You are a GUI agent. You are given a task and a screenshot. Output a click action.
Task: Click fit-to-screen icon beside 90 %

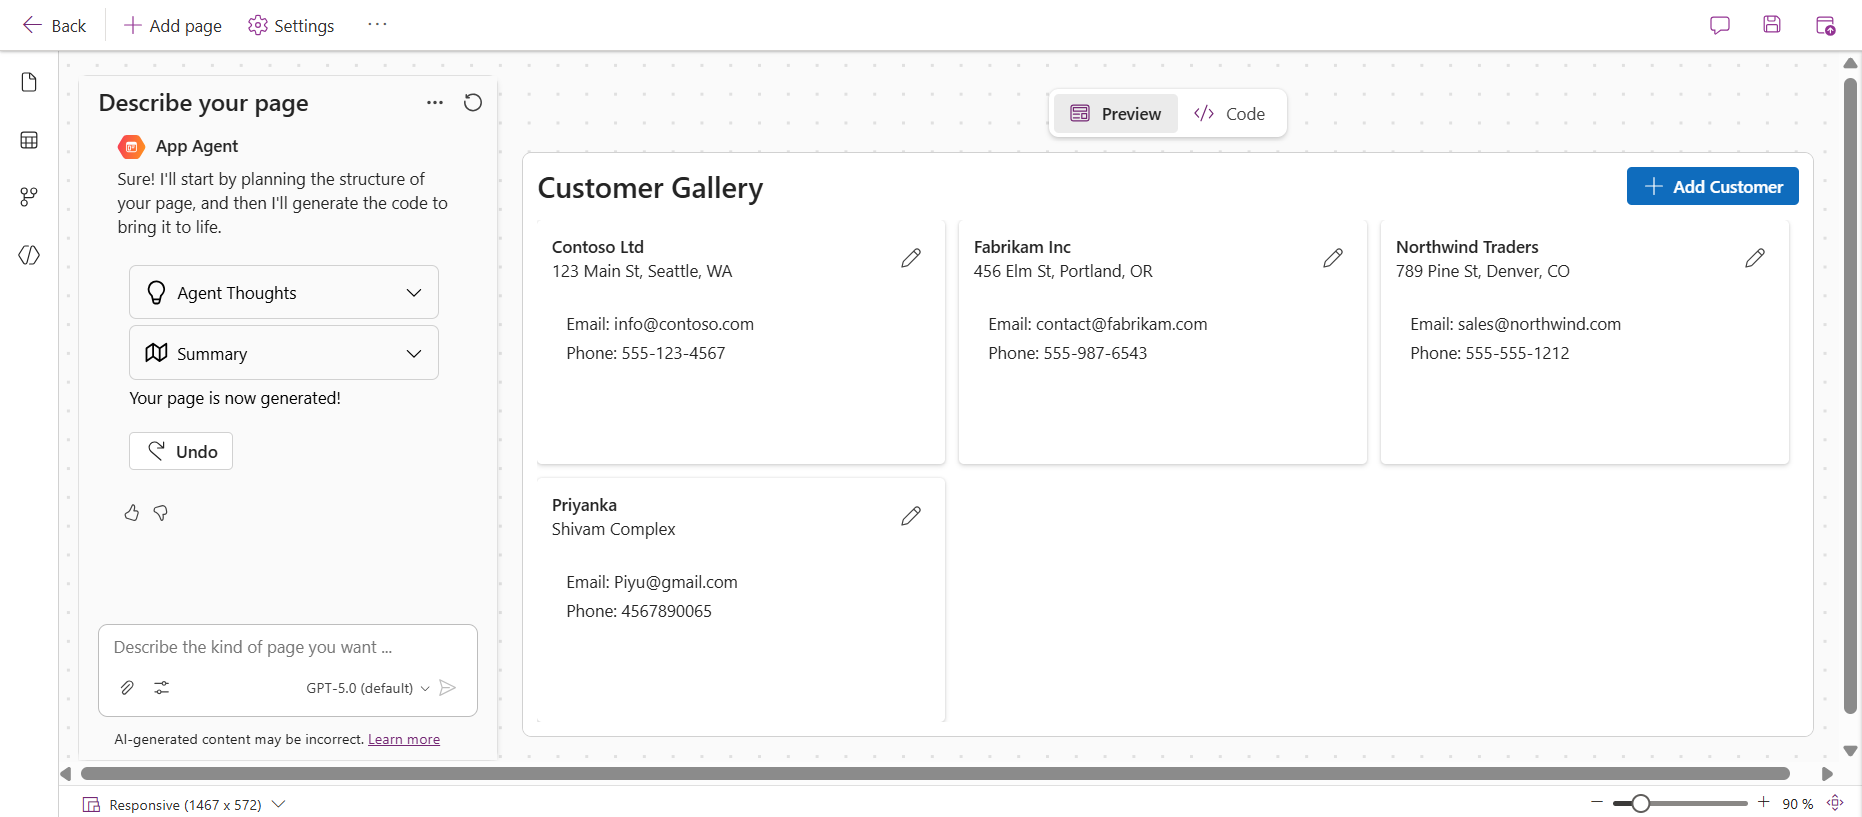click(x=1835, y=803)
